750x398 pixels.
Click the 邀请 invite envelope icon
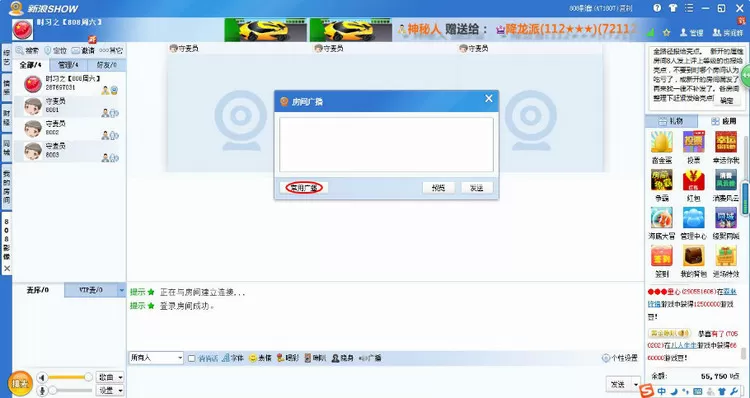(83, 50)
